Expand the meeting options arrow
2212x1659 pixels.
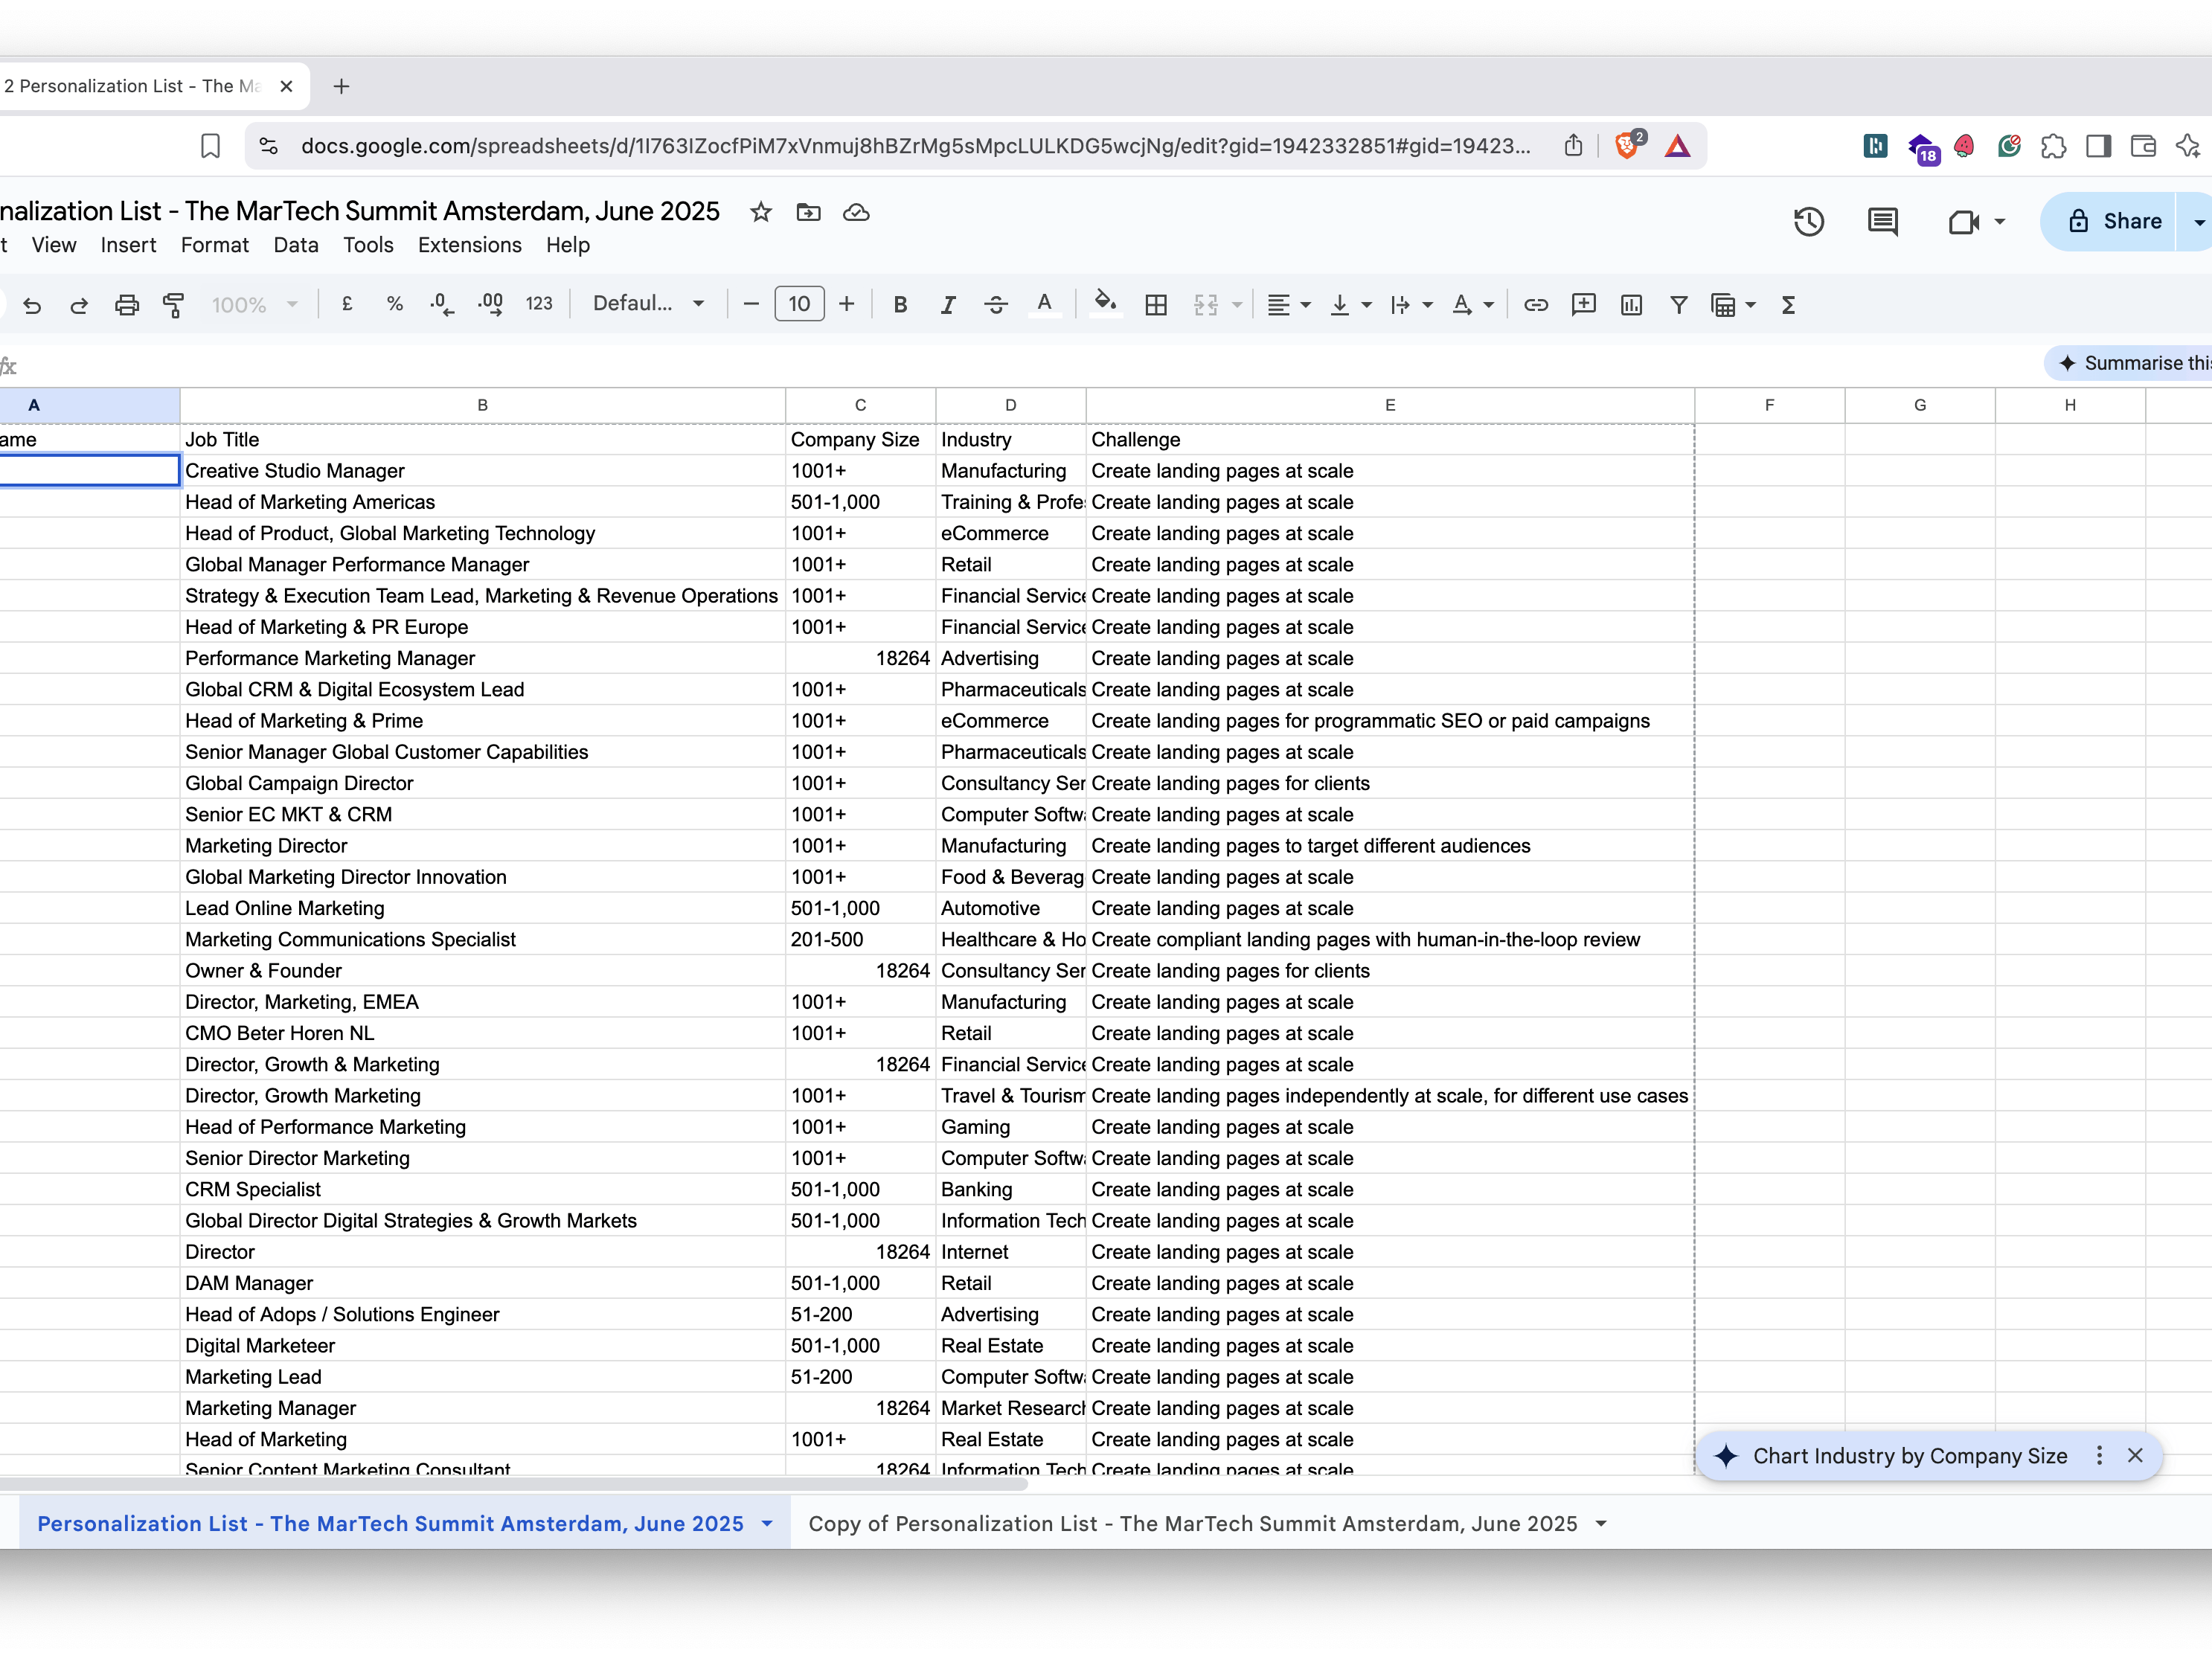click(2000, 221)
